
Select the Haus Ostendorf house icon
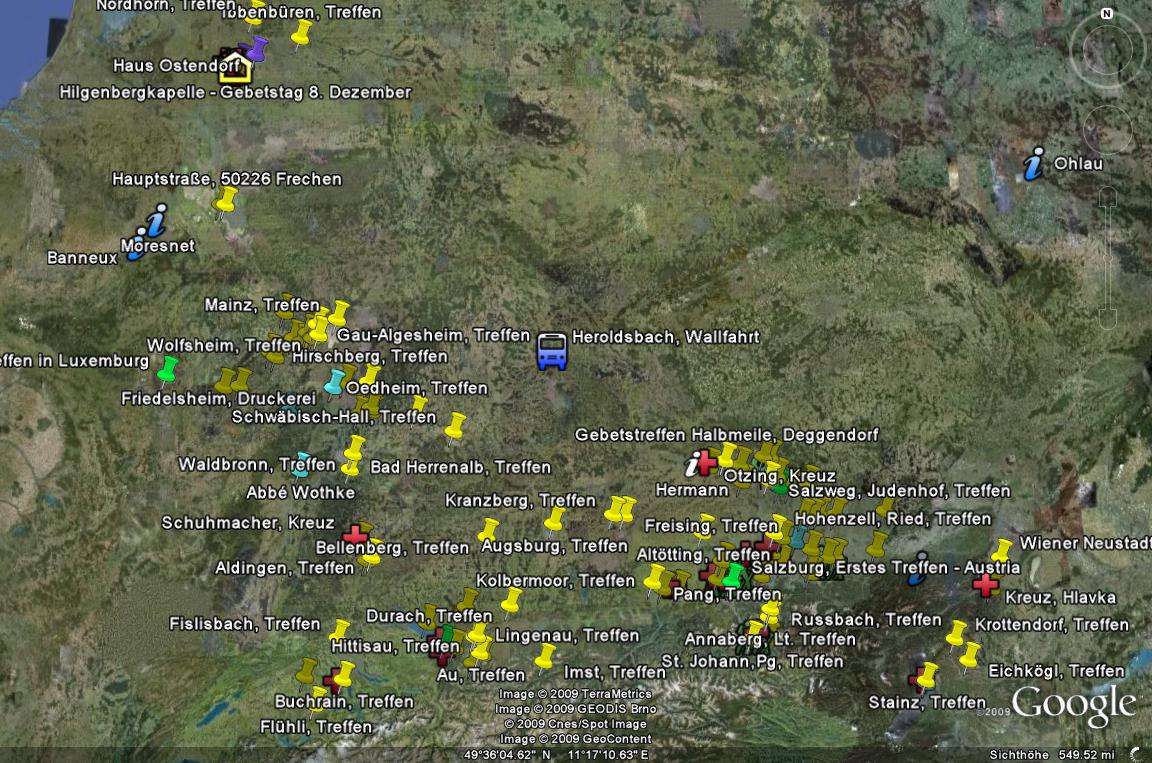(x=235, y=66)
